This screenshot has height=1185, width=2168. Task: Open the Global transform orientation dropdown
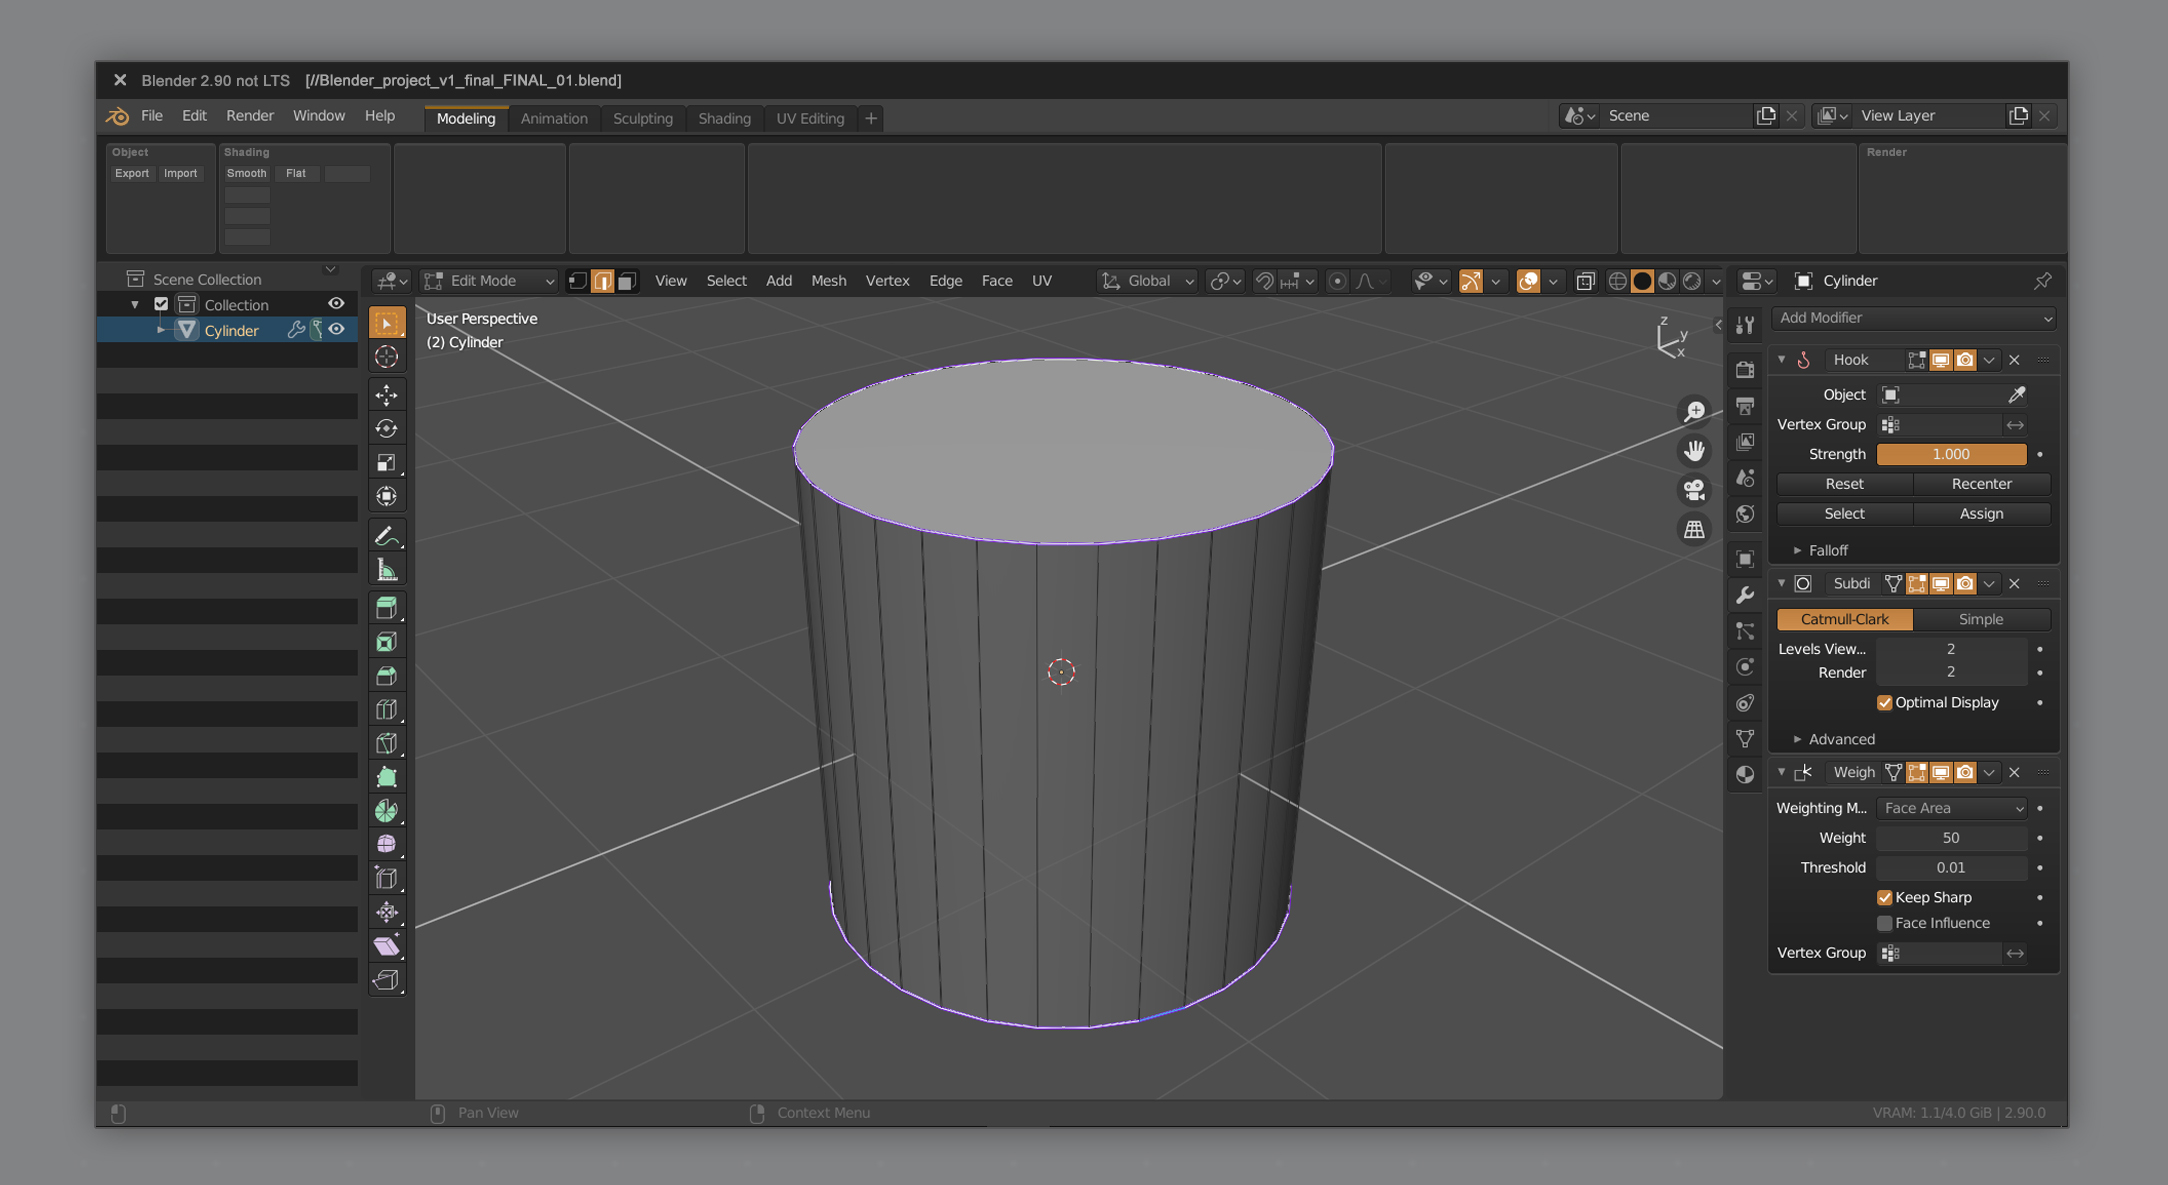click(x=1148, y=281)
